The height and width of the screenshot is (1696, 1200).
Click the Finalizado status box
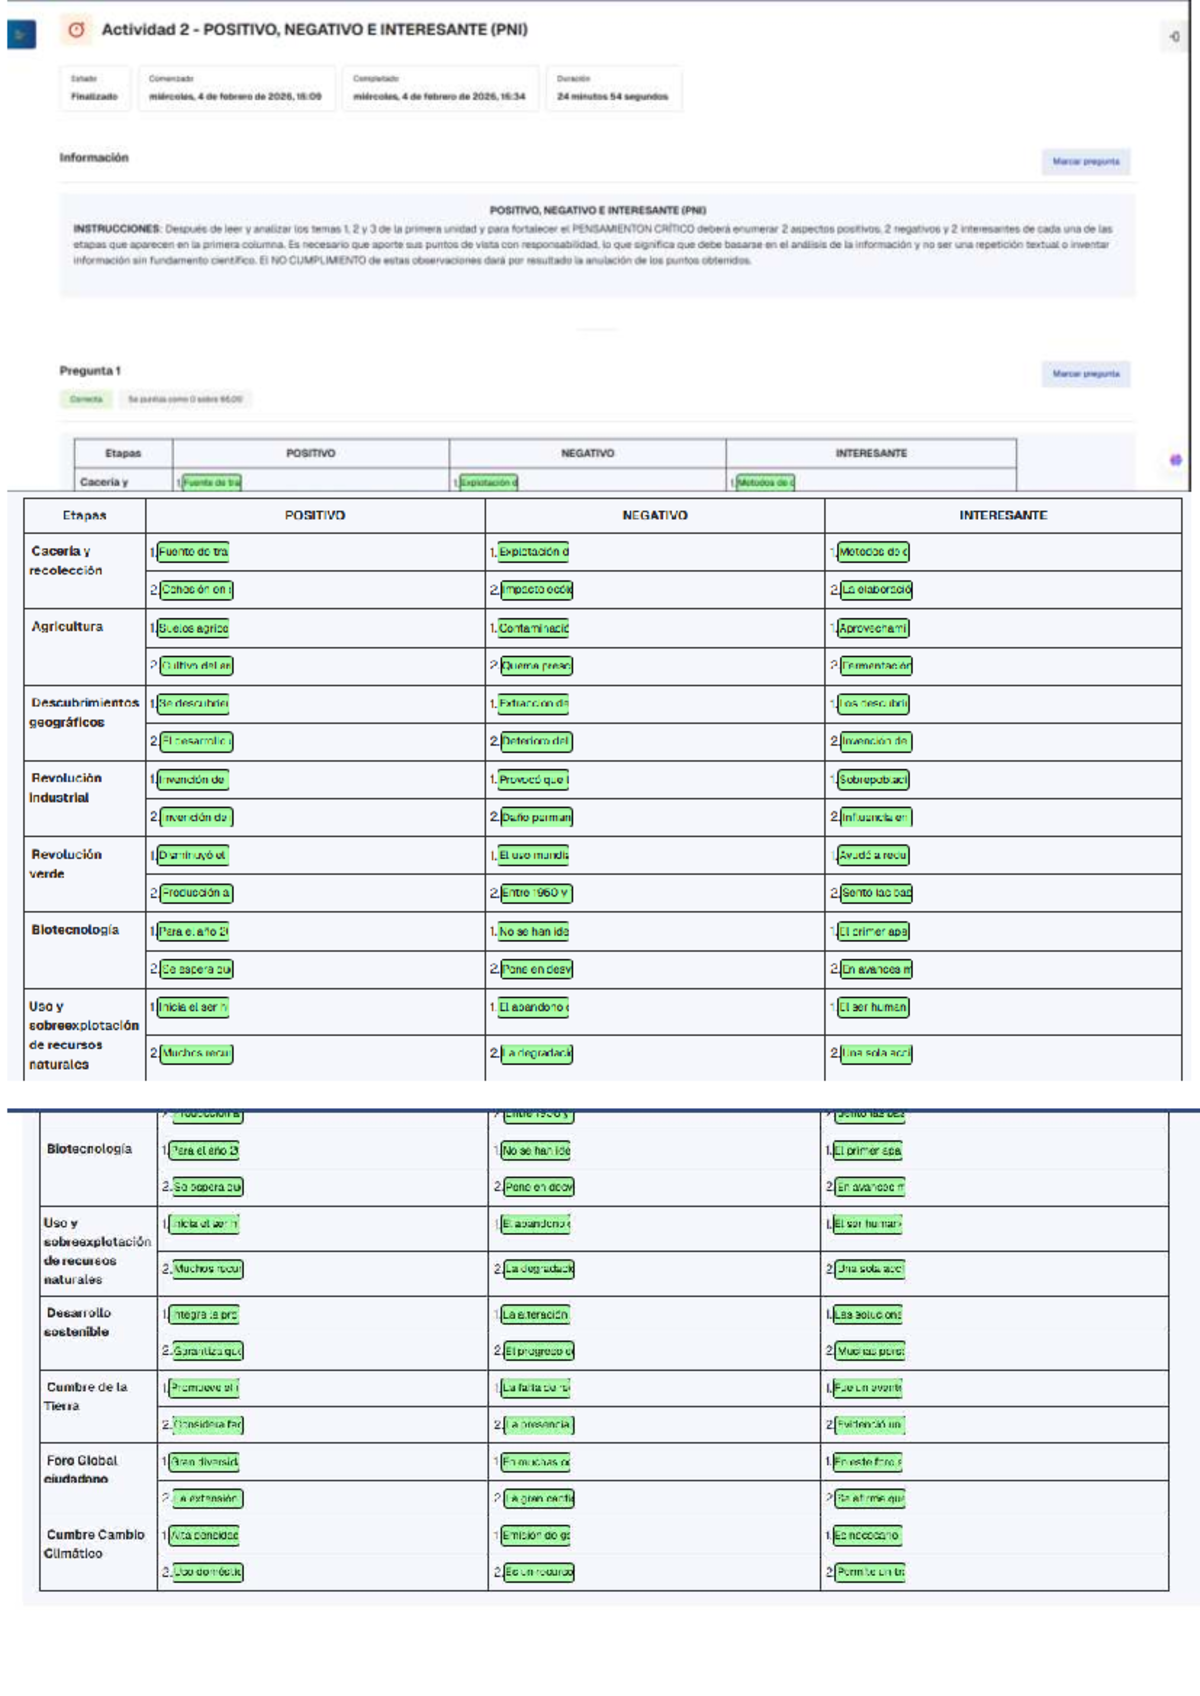click(94, 88)
